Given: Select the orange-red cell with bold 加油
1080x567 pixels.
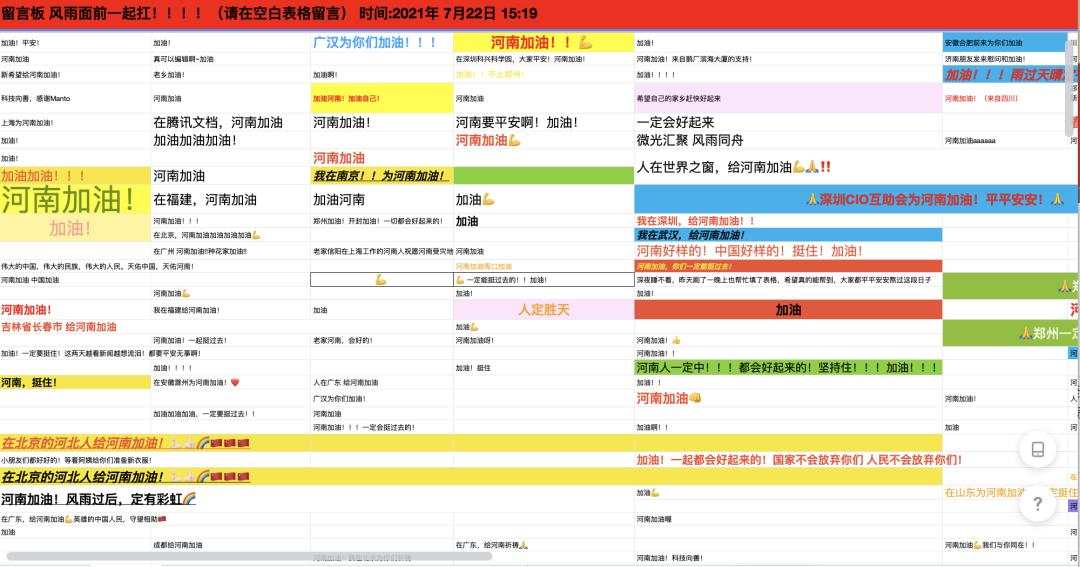Looking at the screenshot, I should pos(788,310).
